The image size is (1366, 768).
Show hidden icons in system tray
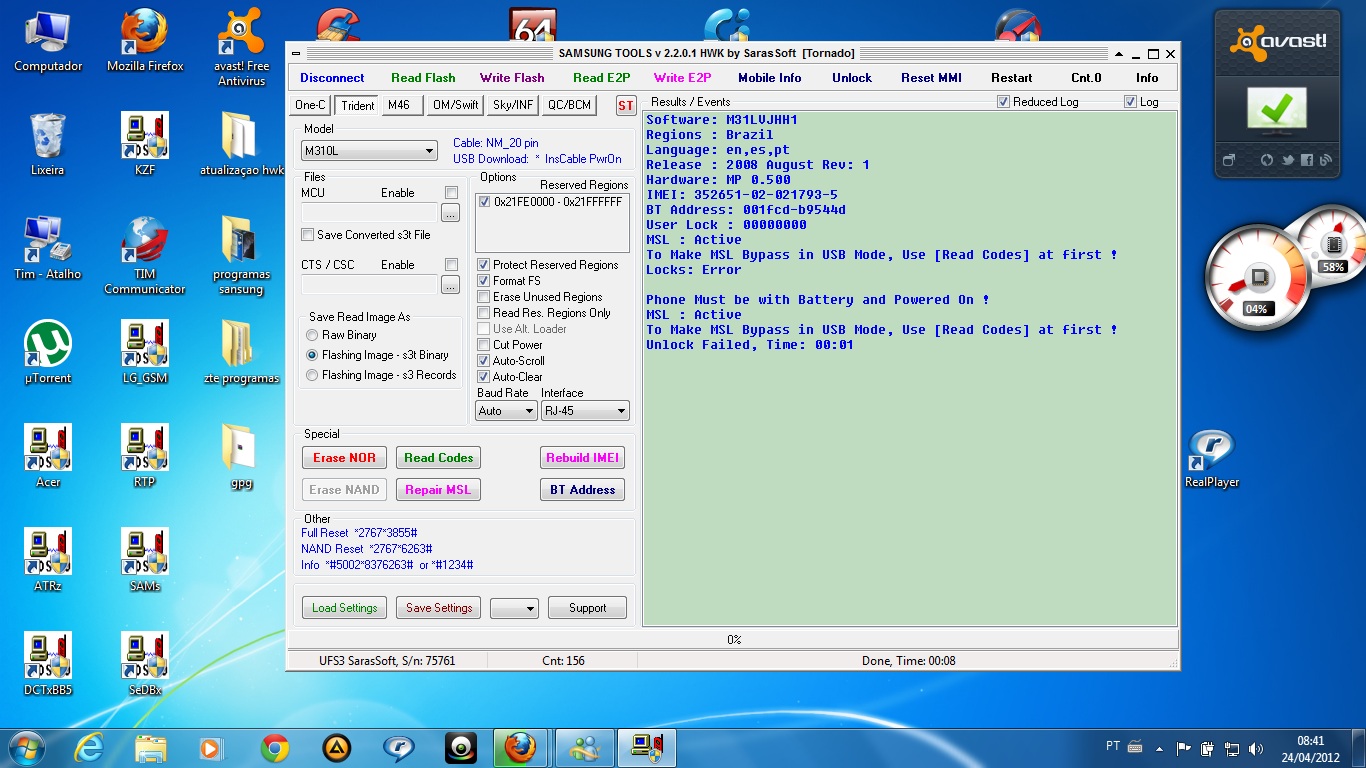click(x=1161, y=748)
